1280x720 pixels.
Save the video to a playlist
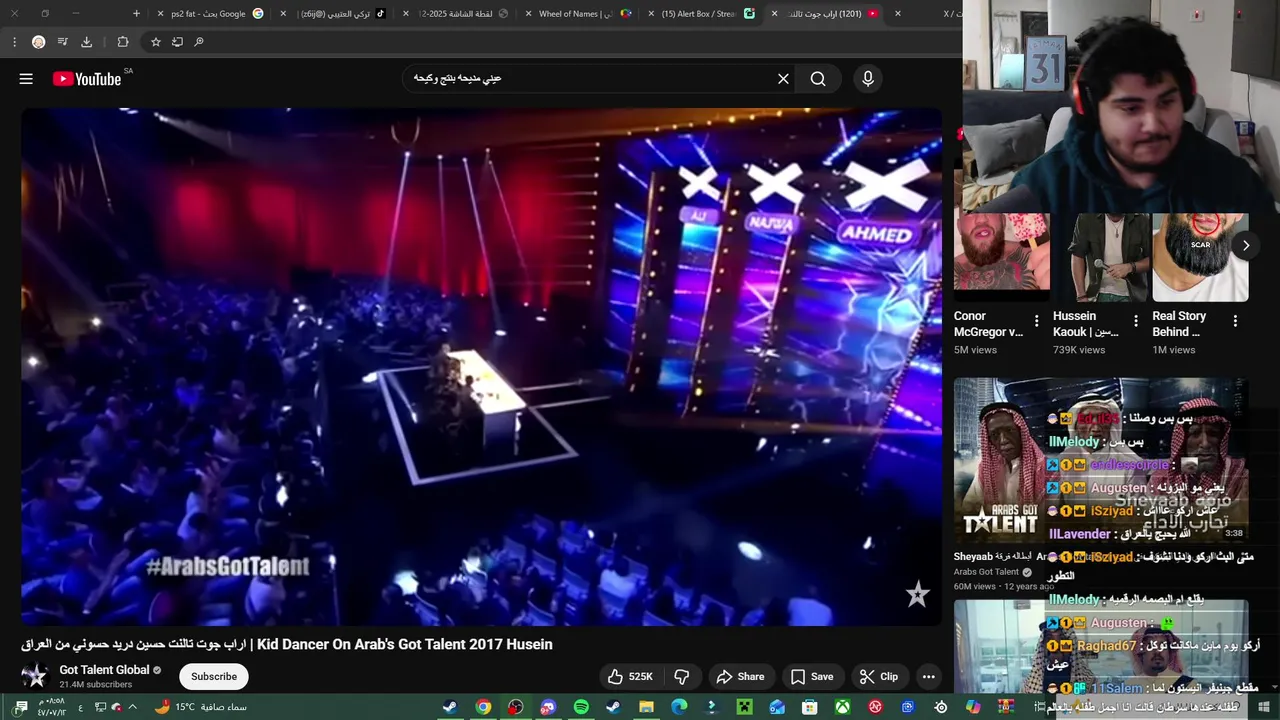pos(811,677)
